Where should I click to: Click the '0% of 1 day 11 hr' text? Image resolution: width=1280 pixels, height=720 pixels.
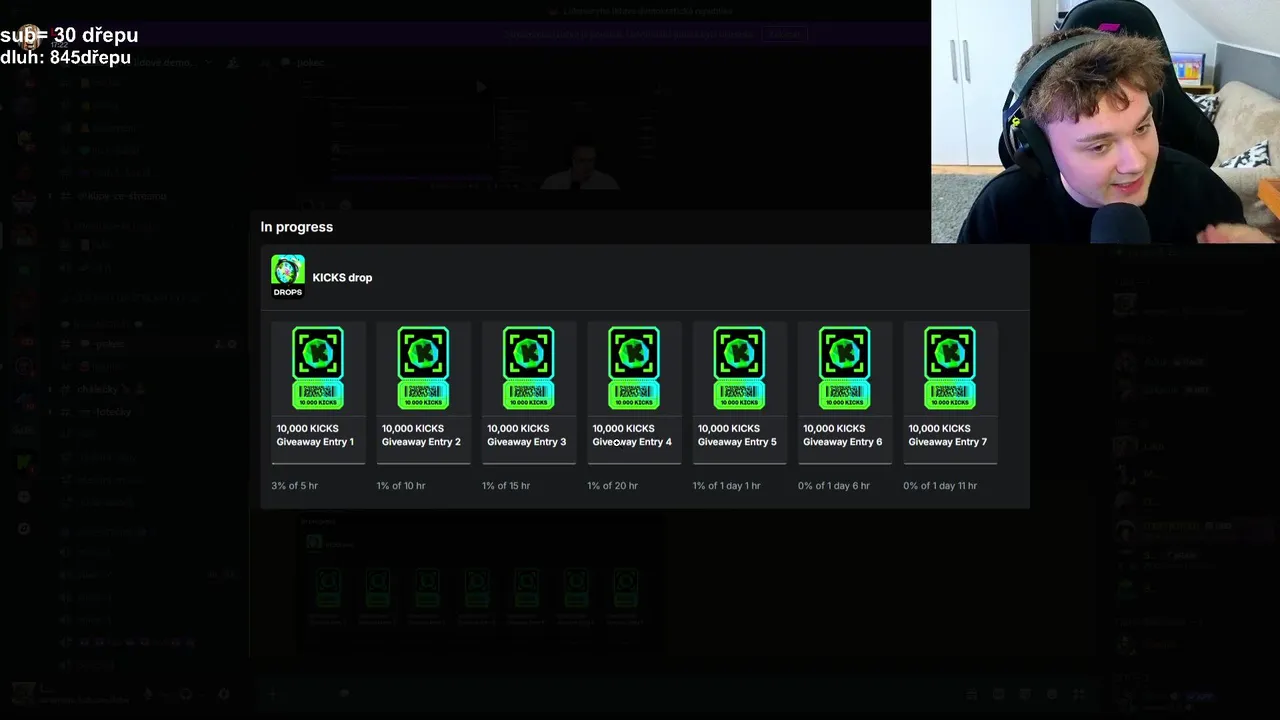coord(940,485)
